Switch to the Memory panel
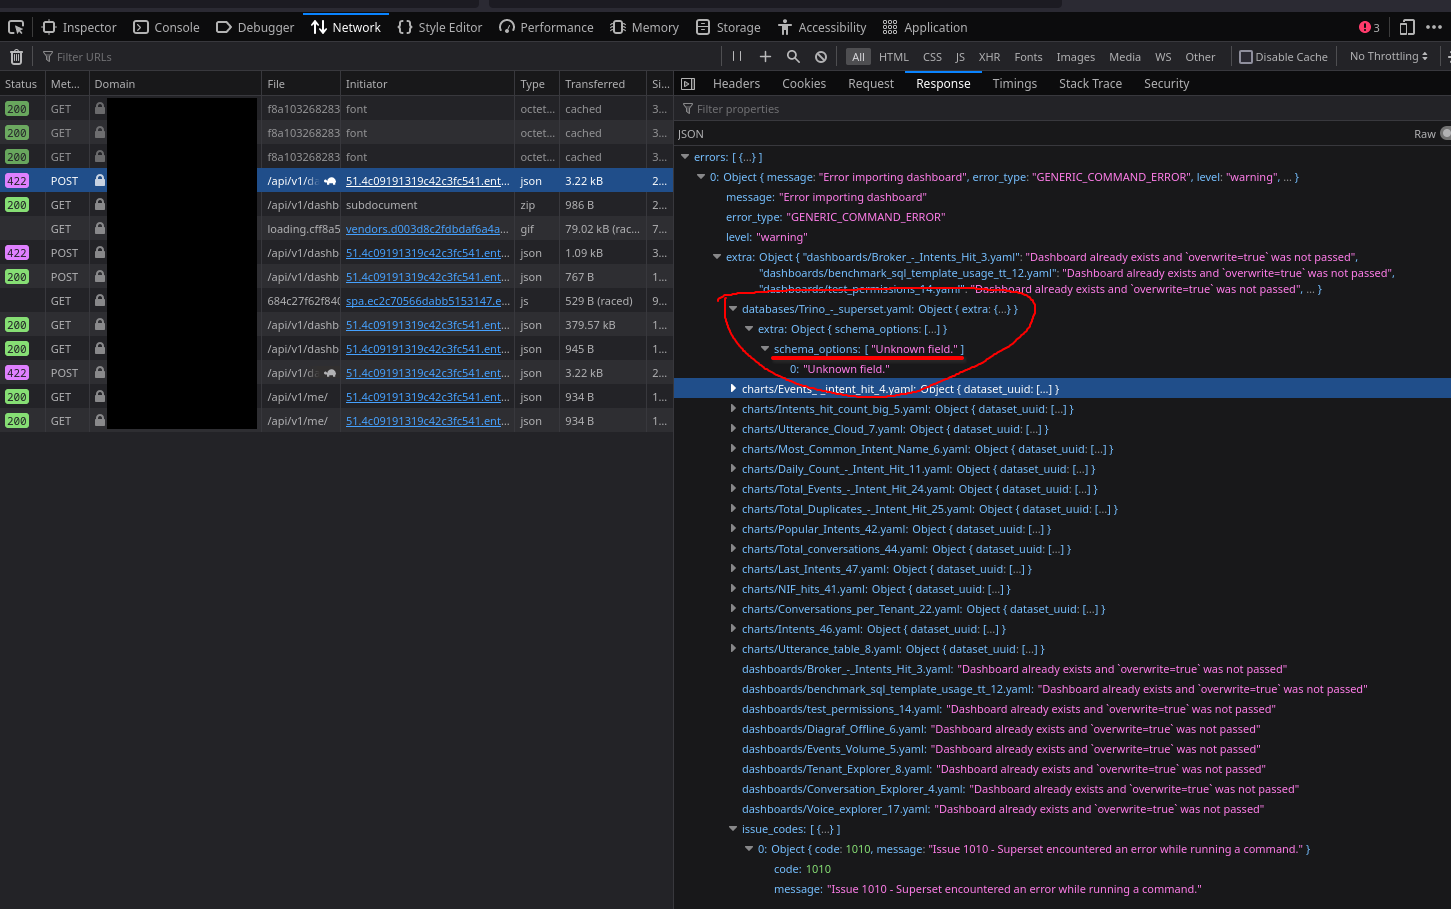This screenshot has height=909, width=1451. point(645,27)
